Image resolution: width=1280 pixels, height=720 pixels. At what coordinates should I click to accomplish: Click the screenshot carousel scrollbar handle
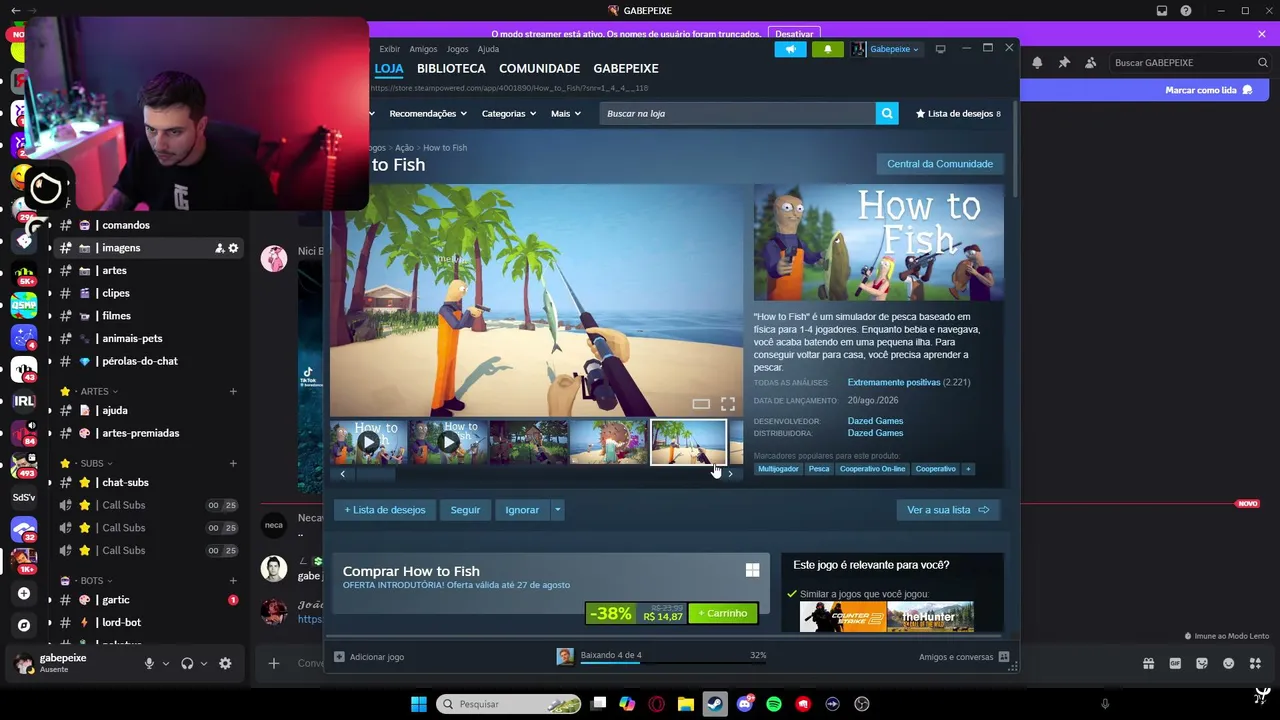[375, 474]
